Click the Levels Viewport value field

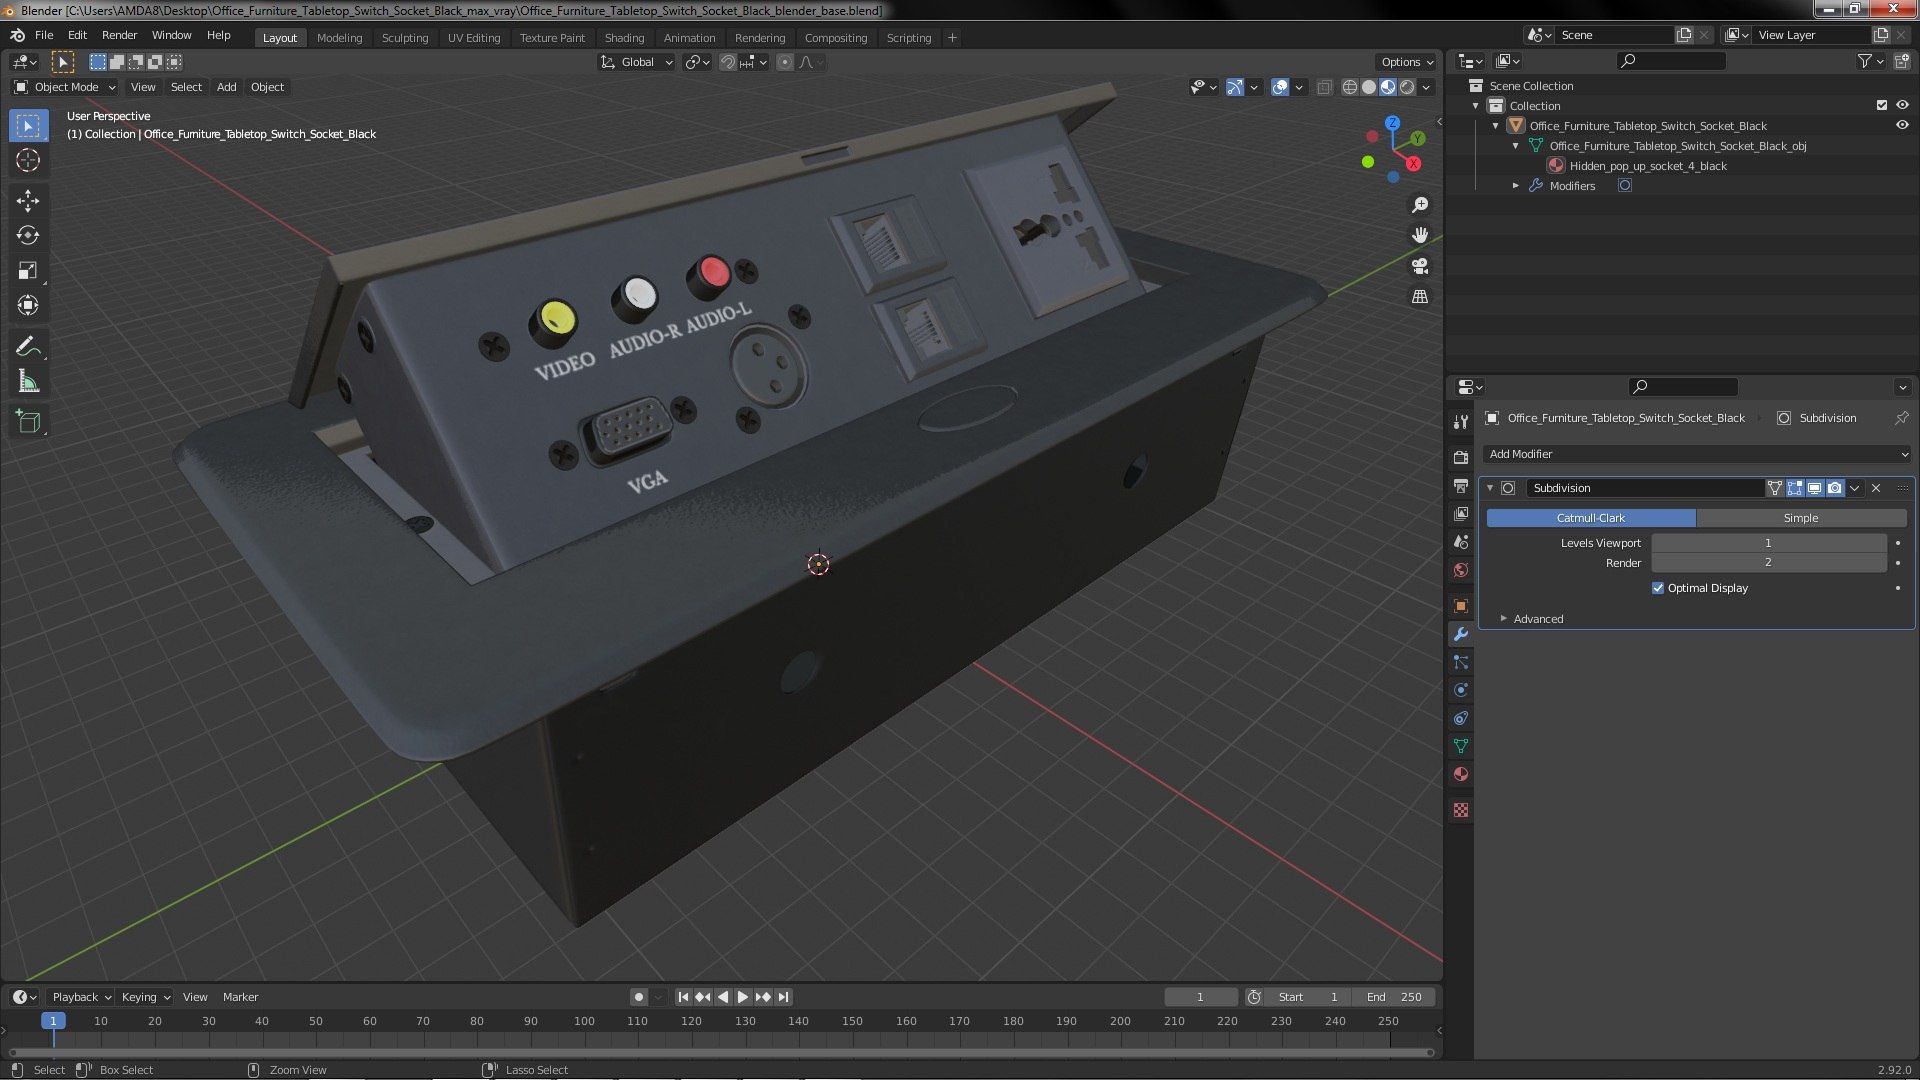1767,543
